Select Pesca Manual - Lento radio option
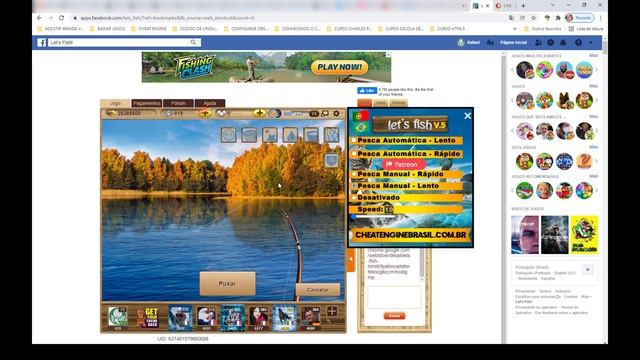 pyautogui.click(x=354, y=186)
